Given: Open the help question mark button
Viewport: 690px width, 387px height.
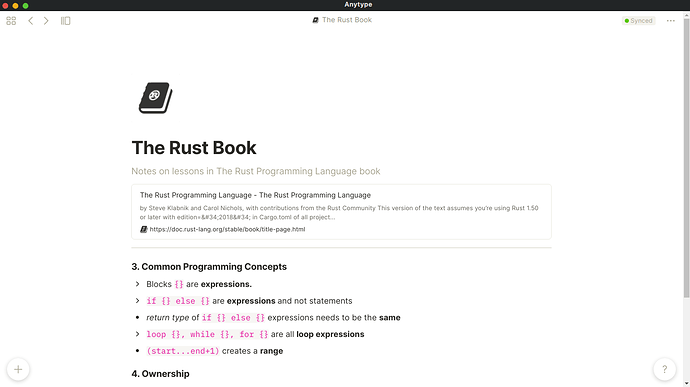Looking at the screenshot, I should point(664,369).
